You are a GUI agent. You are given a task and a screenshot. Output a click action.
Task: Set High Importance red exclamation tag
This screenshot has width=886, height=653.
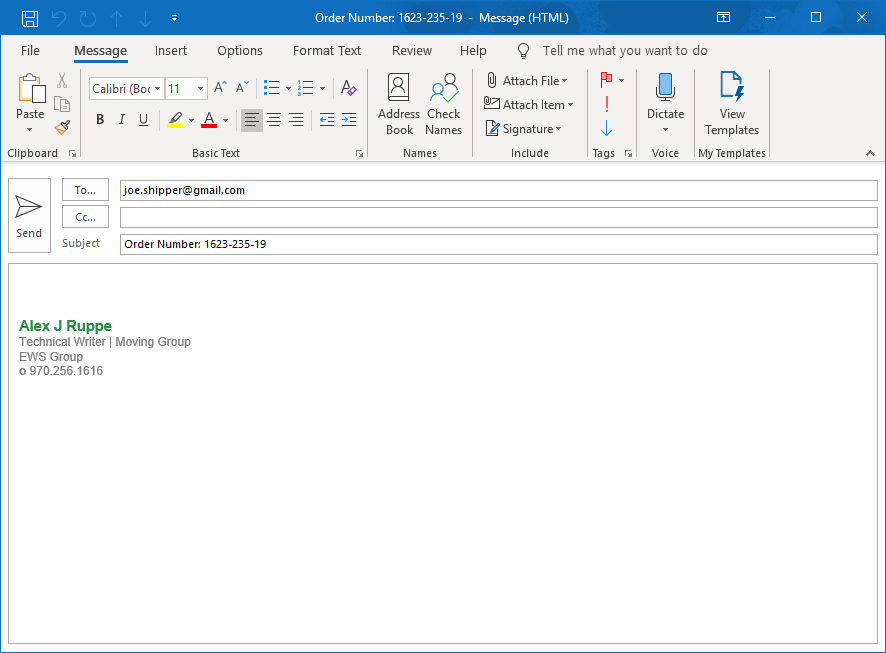[607, 104]
